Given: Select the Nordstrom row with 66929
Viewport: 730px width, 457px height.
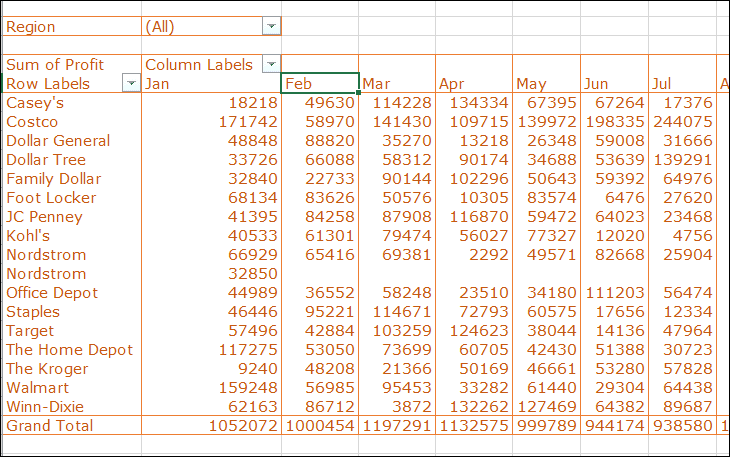Looking at the screenshot, I should (x=72, y=255).
